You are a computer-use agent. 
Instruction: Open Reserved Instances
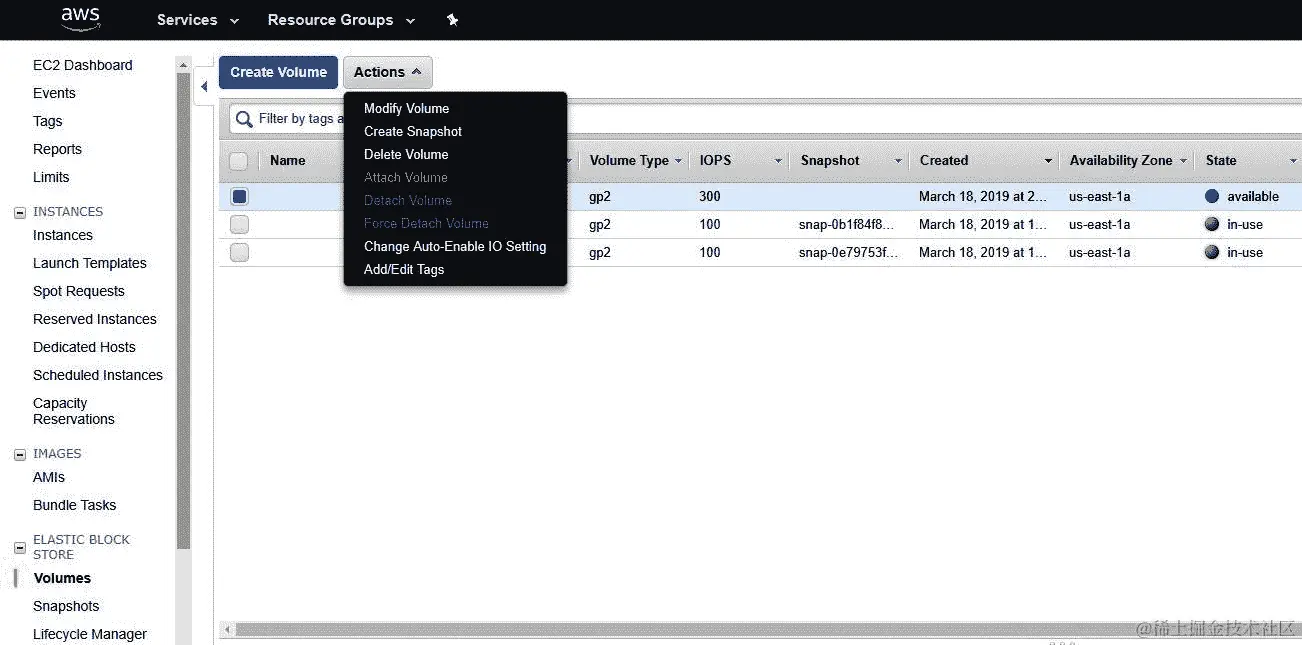(94, 319)
